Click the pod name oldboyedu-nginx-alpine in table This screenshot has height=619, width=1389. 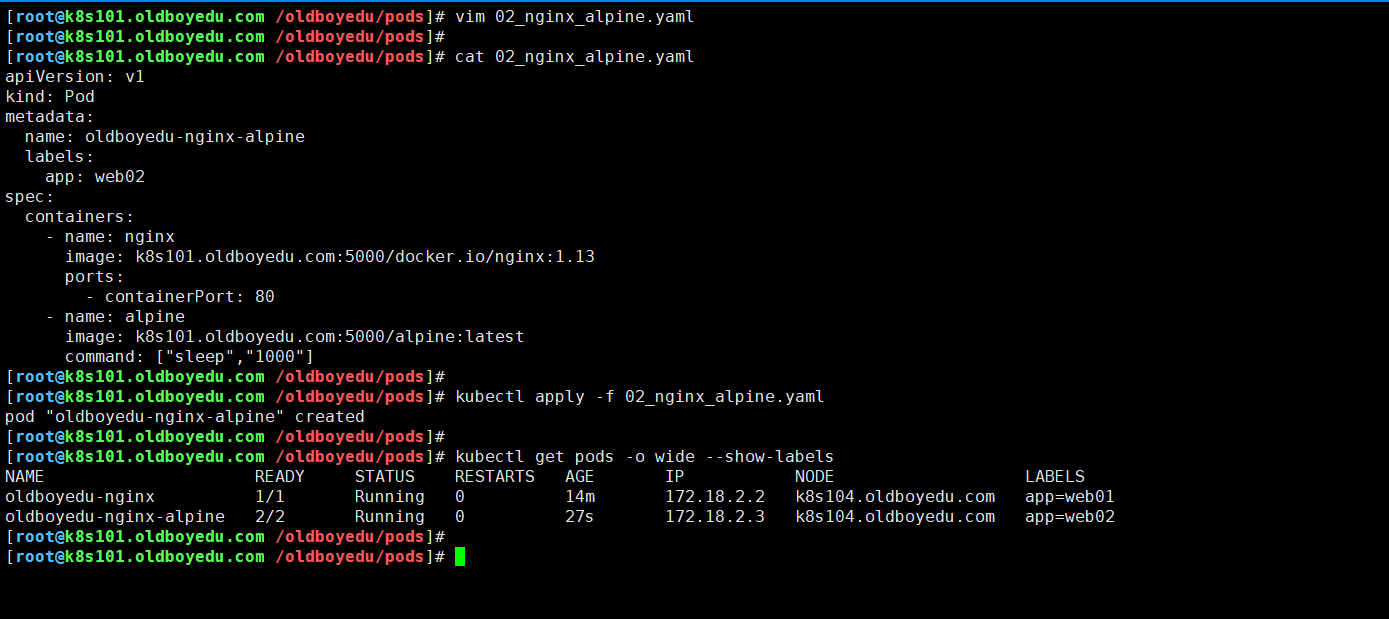pos(115,516)
